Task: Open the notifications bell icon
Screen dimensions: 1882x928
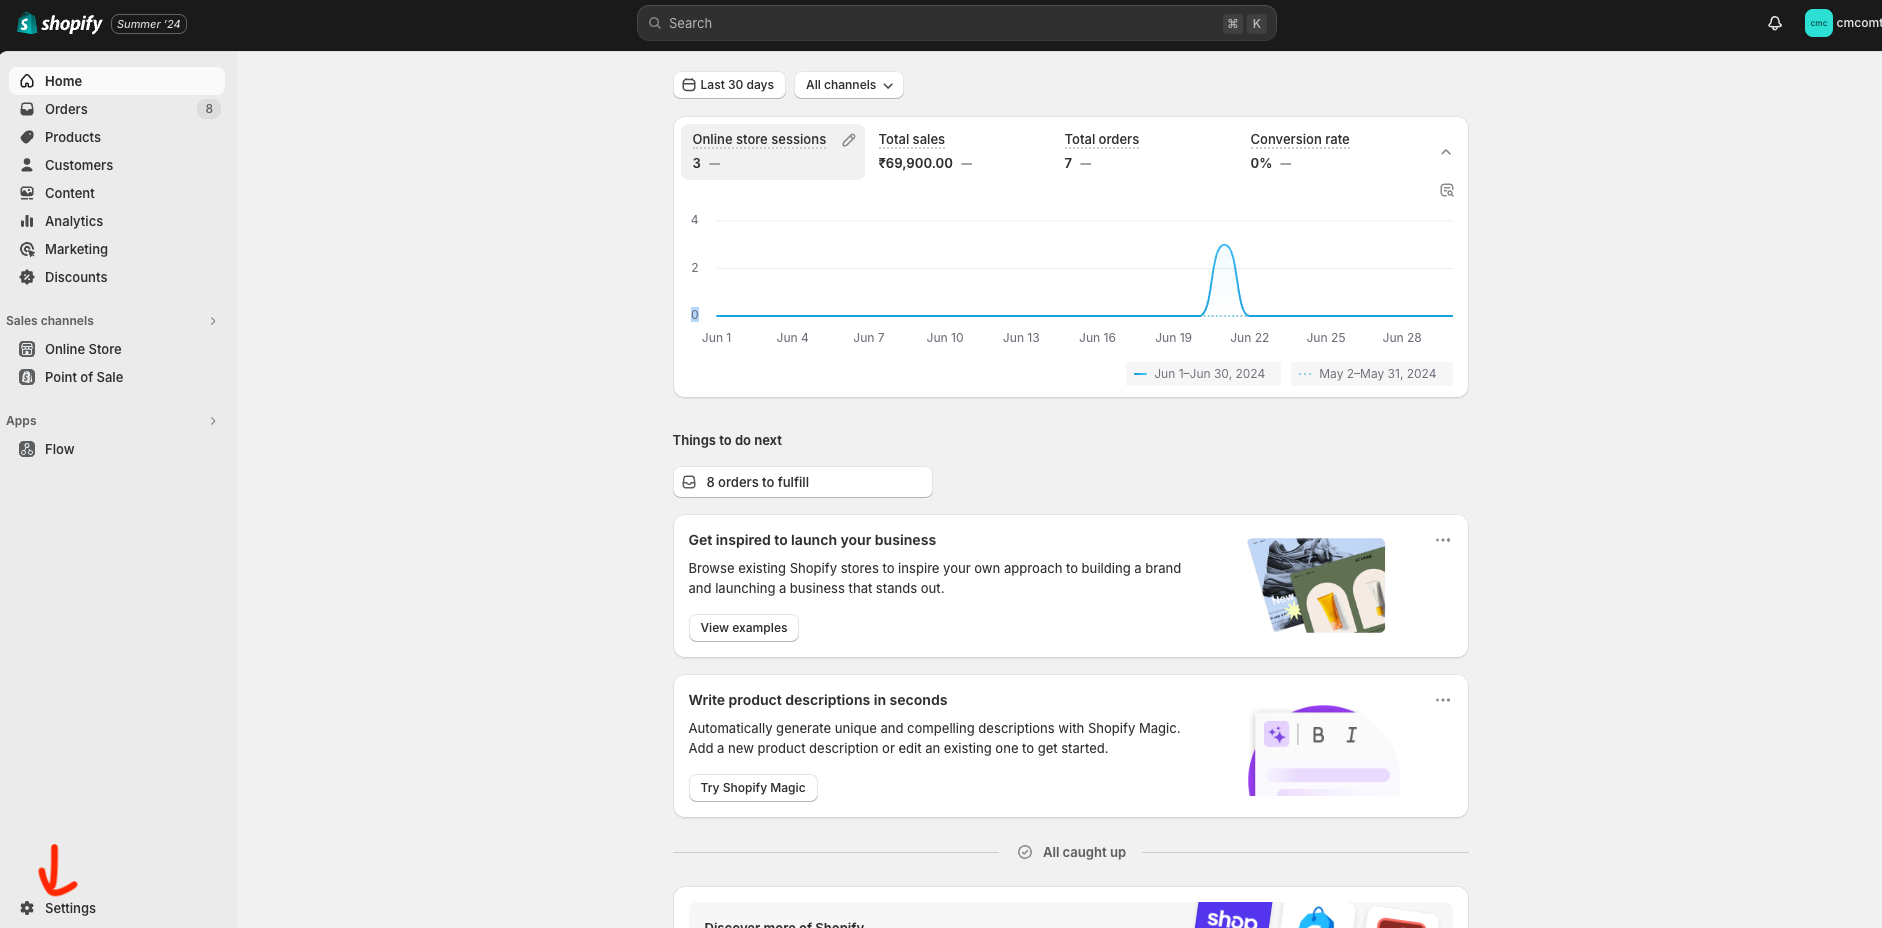Action: click(x=1775, y=23)
